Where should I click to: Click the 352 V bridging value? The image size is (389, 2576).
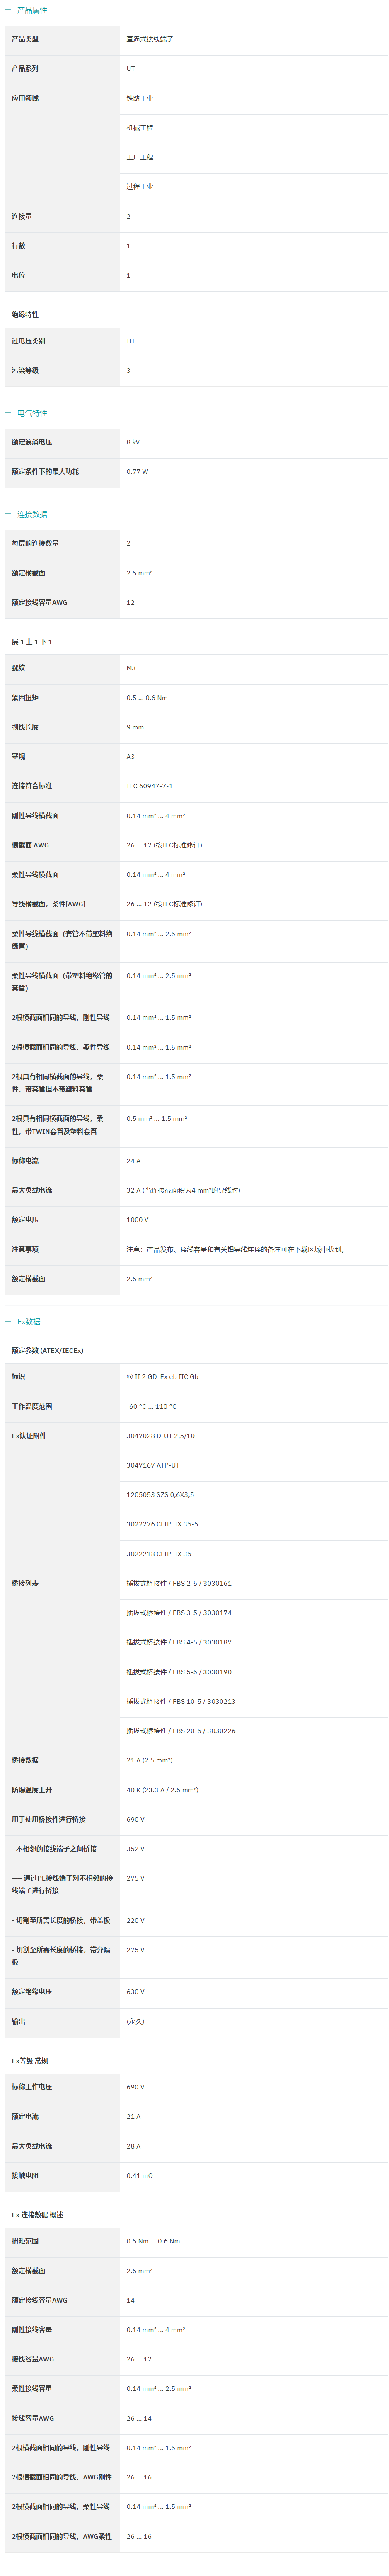(x=135, y=1849)
